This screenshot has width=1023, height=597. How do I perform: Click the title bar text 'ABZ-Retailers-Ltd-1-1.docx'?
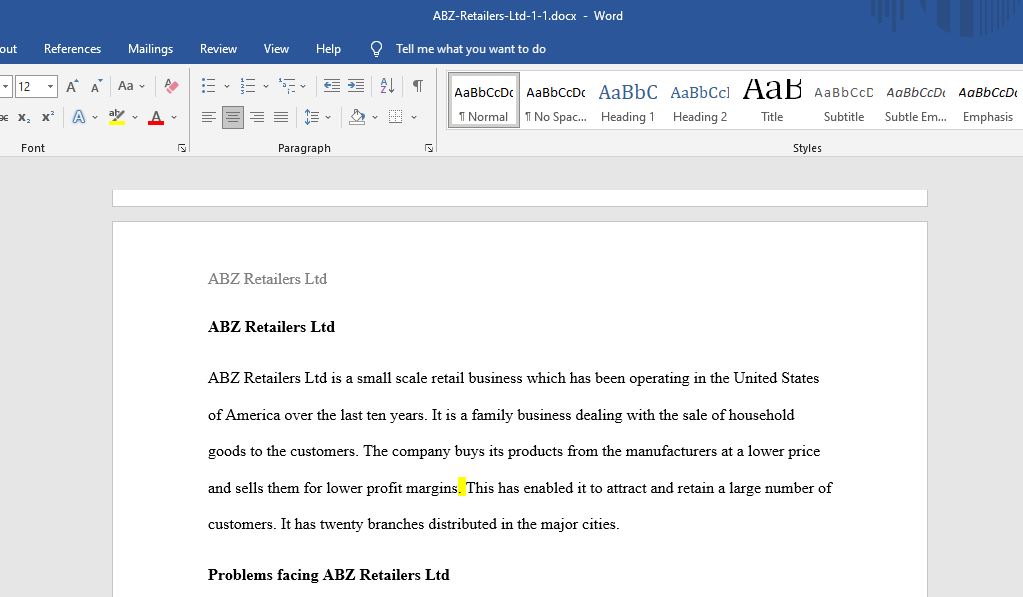coord(504,16)
